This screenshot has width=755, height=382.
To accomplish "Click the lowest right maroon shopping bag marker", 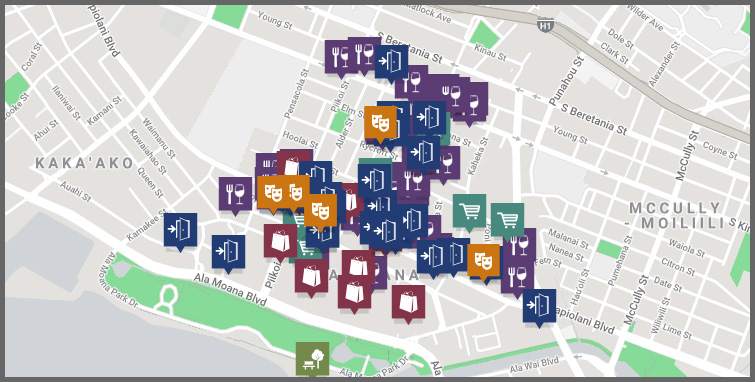I will [408, 303].
